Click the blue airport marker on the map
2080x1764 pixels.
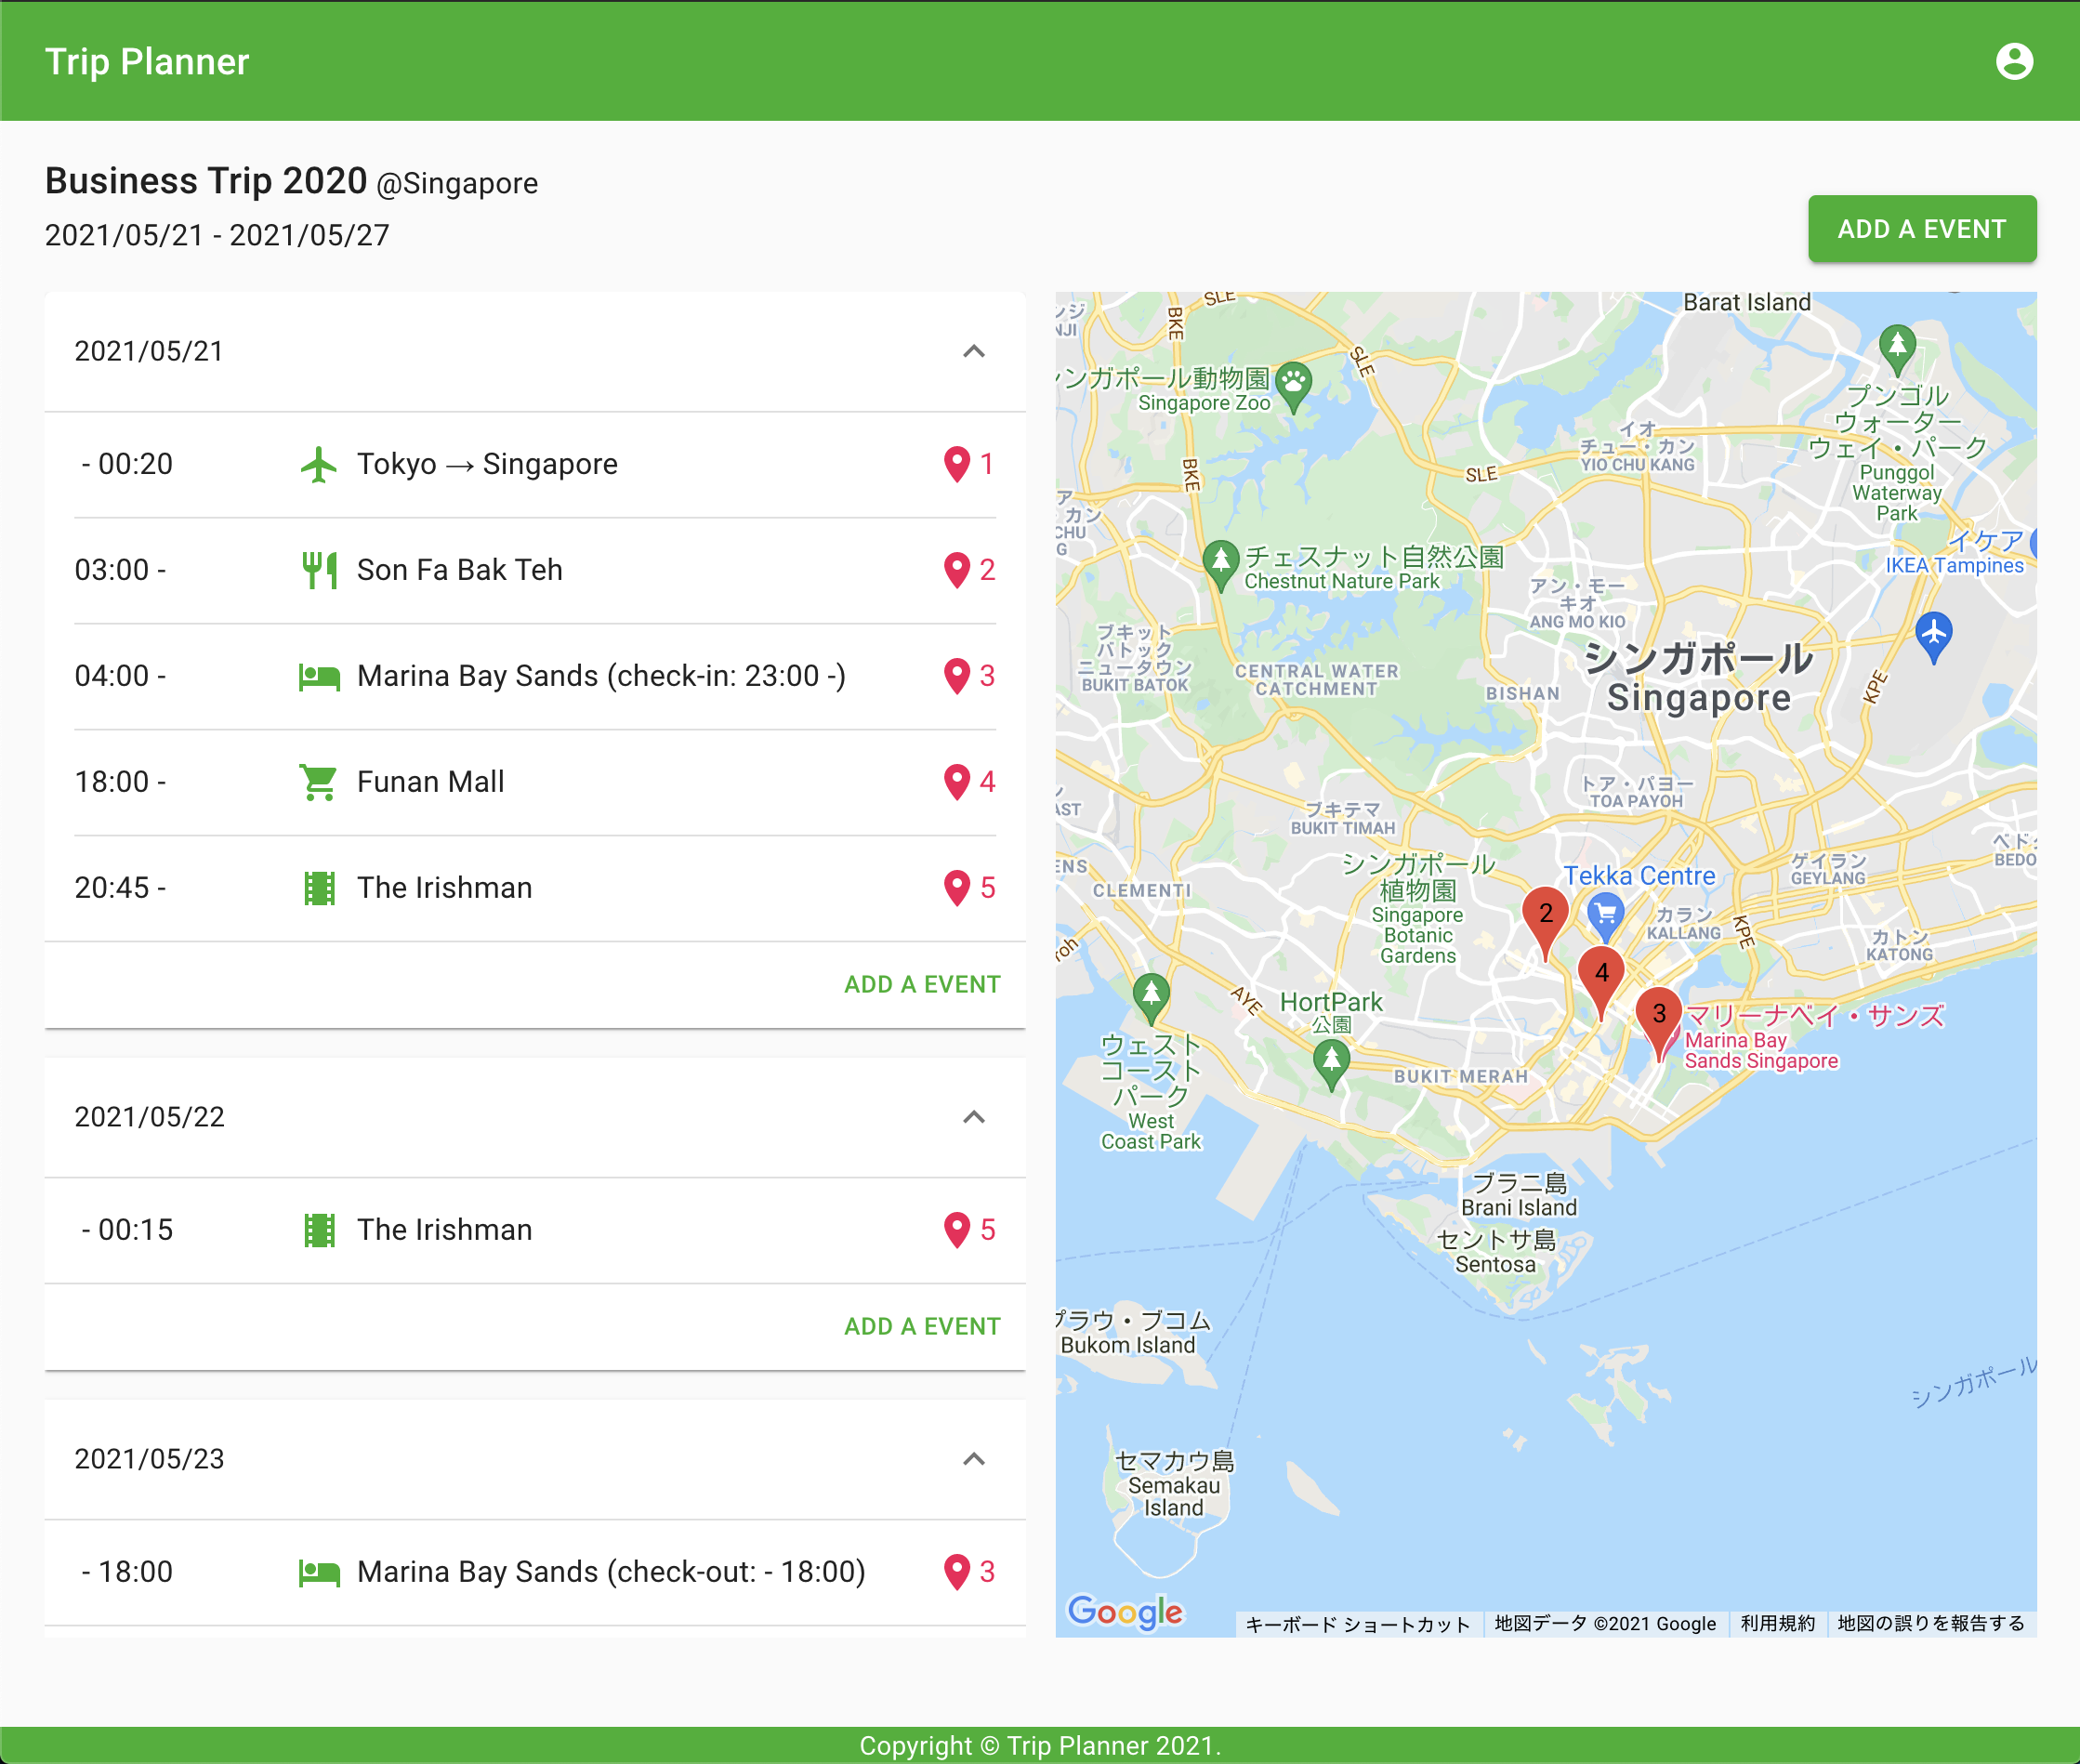[x=1934, y=637]
